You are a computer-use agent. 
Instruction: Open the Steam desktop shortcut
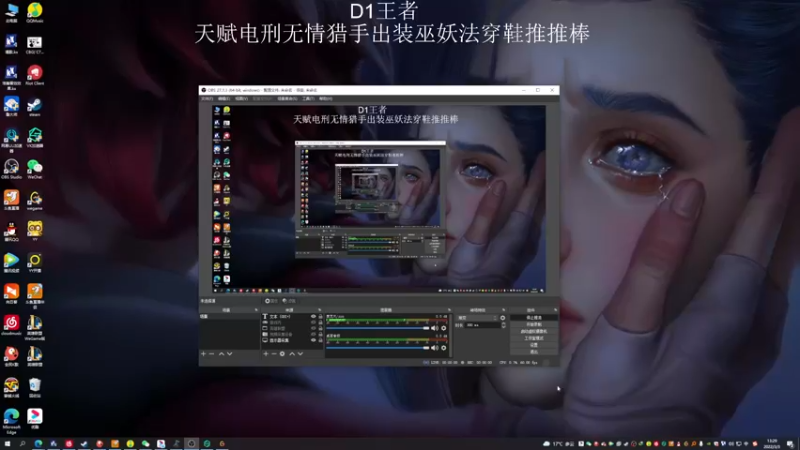tap(35, 107)
